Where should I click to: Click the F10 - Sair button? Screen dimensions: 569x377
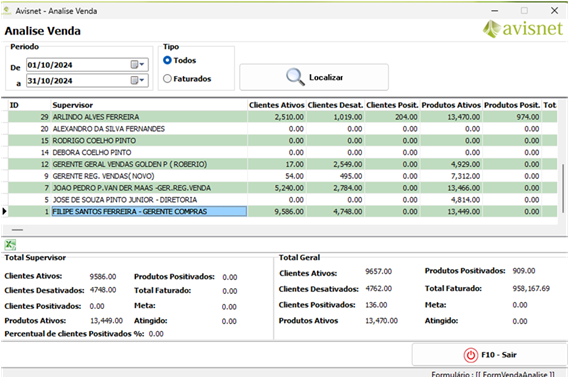(490, 355)
